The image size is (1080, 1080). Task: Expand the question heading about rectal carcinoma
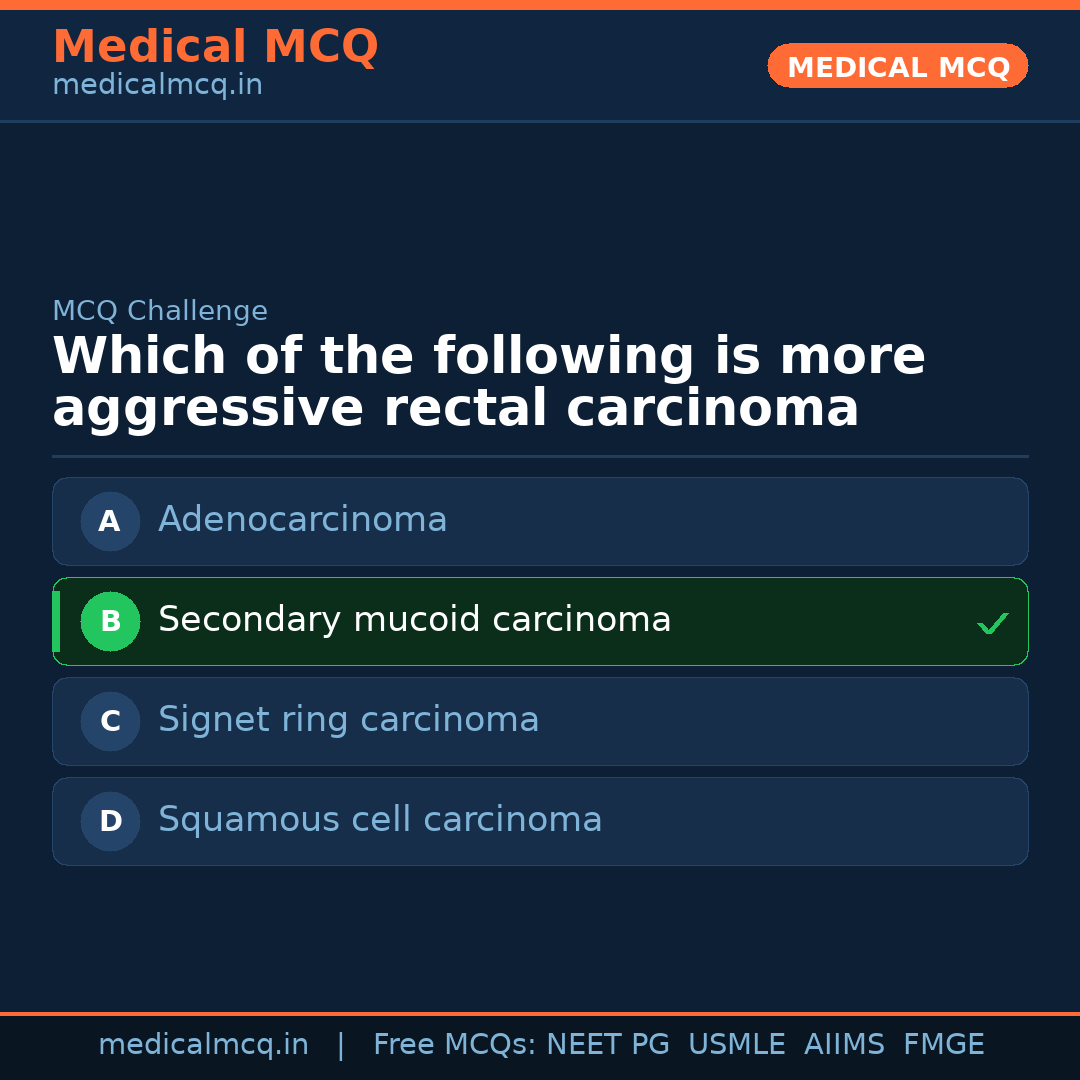pos(489,381)
